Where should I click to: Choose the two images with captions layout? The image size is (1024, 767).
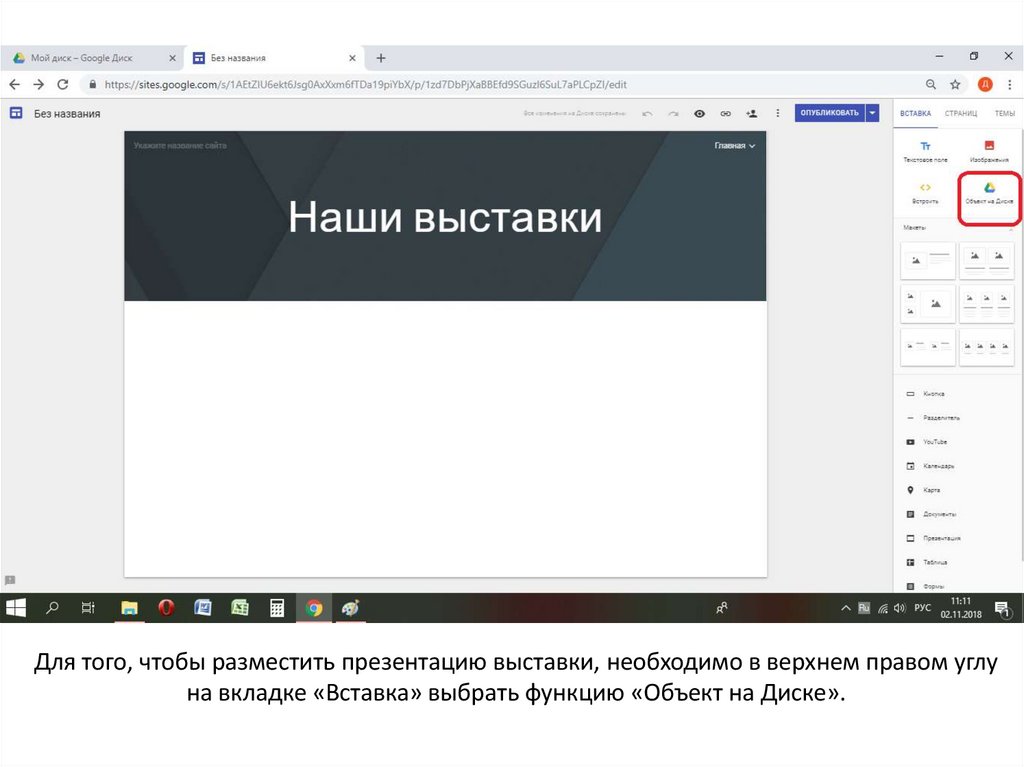point(986,260)
